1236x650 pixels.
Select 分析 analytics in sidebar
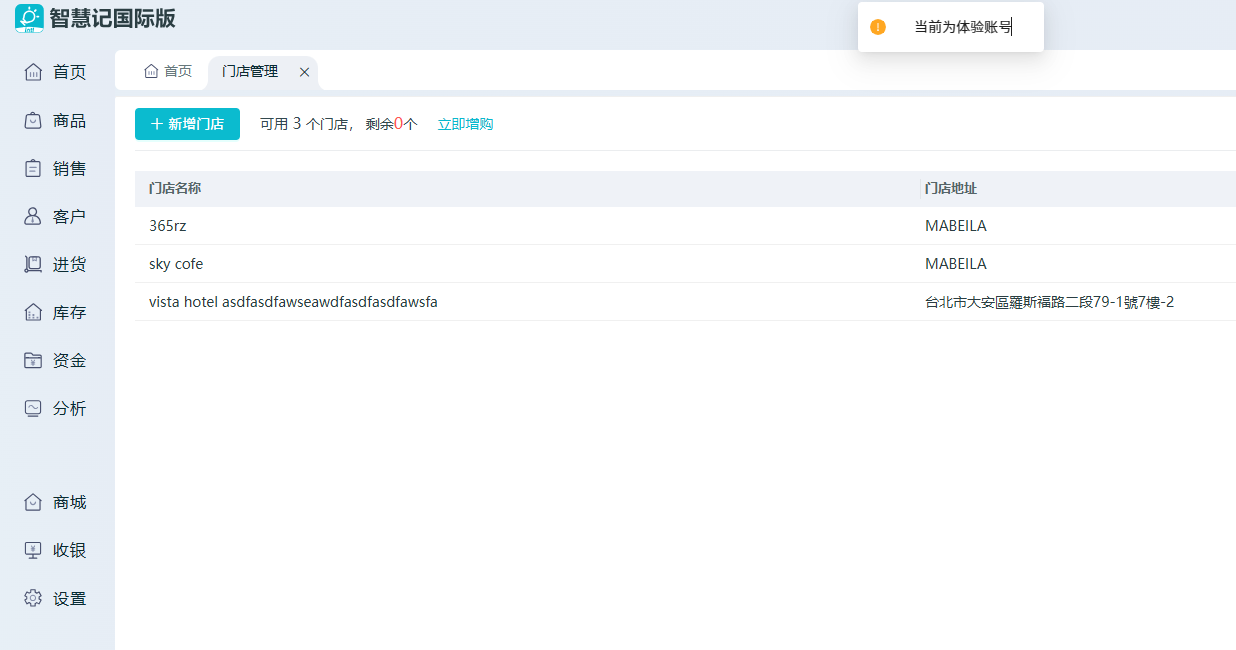(x=56, y=409)
